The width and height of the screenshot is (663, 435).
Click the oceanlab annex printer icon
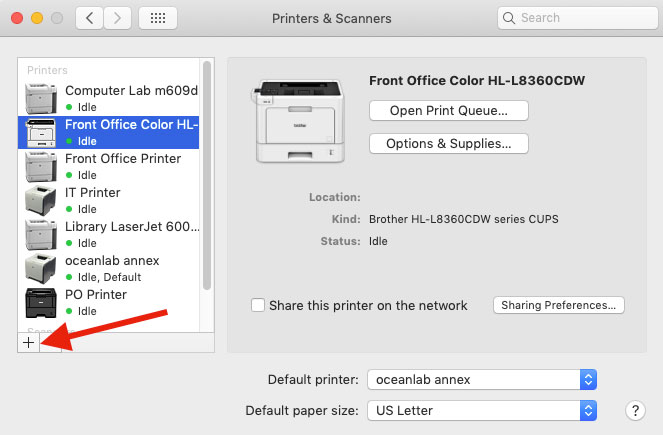click(41, 268)
